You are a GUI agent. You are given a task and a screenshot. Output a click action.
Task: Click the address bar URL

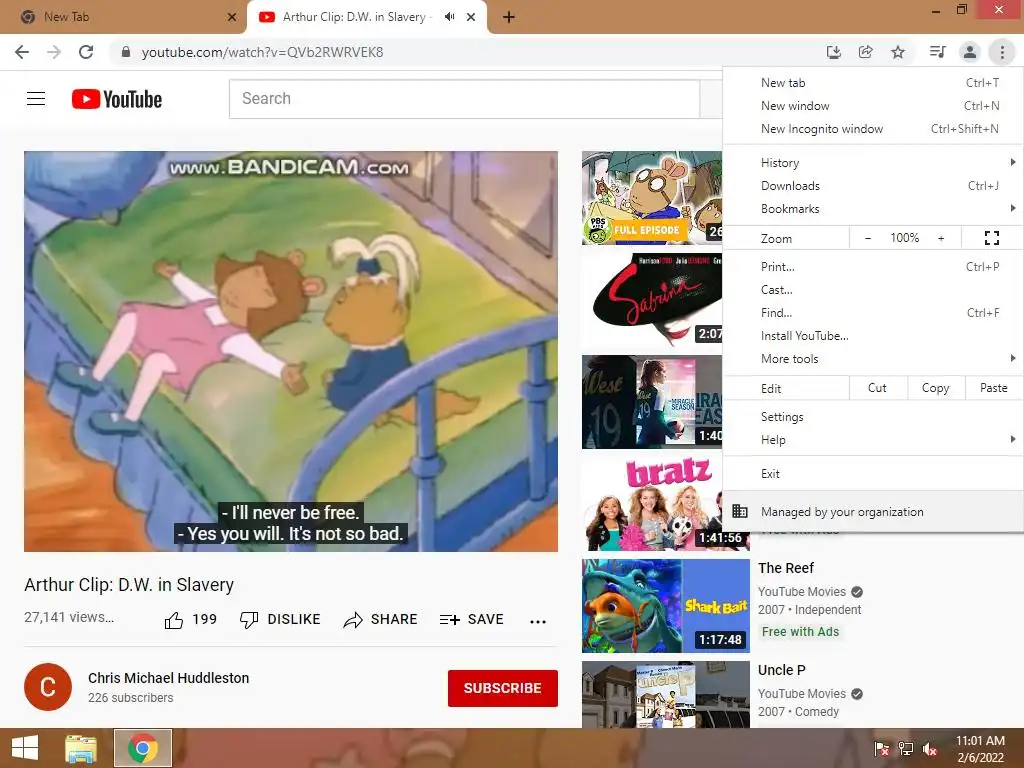[x=263, y=52]
